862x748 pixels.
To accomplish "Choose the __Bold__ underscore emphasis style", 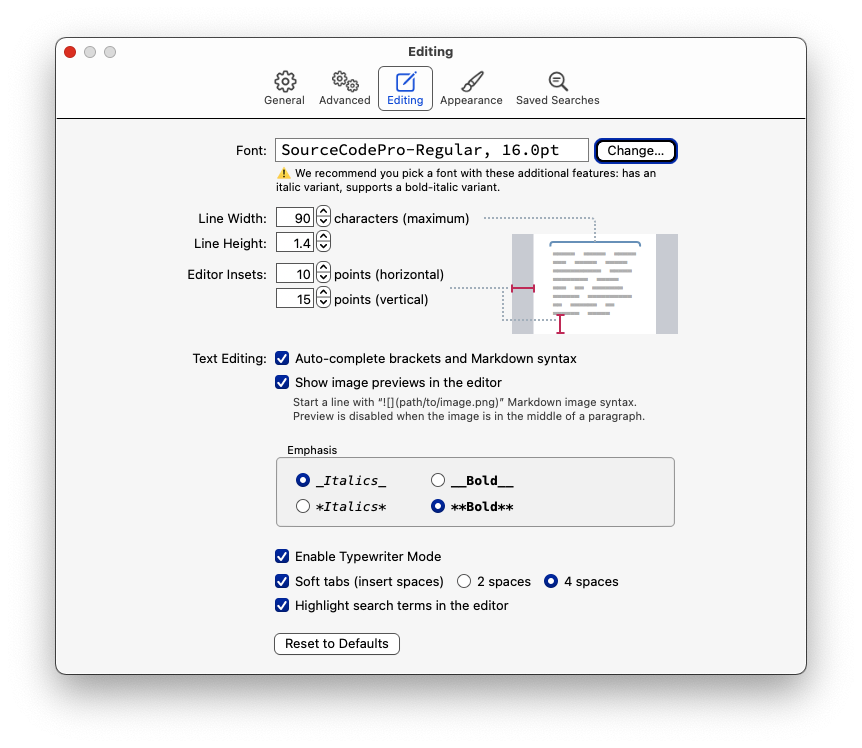I will coord(438,481).
